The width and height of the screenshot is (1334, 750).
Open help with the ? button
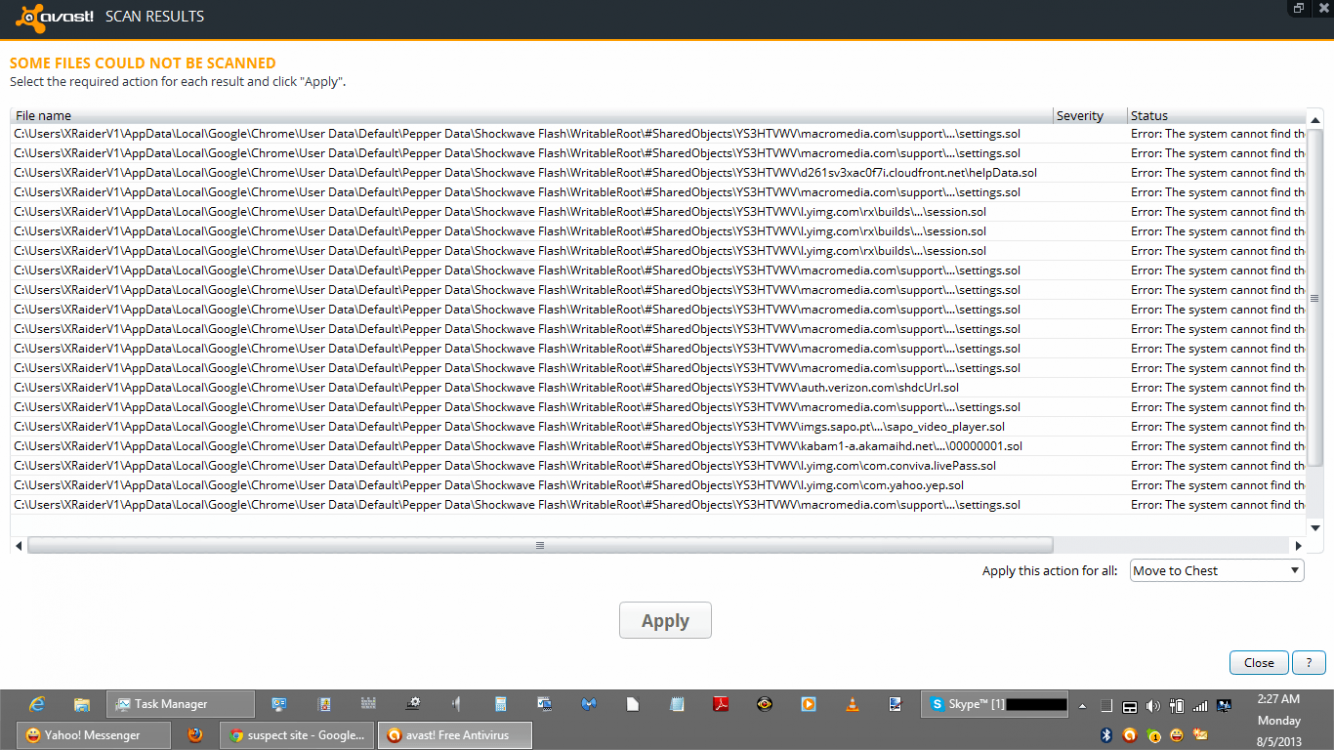tap(1308, 663)
